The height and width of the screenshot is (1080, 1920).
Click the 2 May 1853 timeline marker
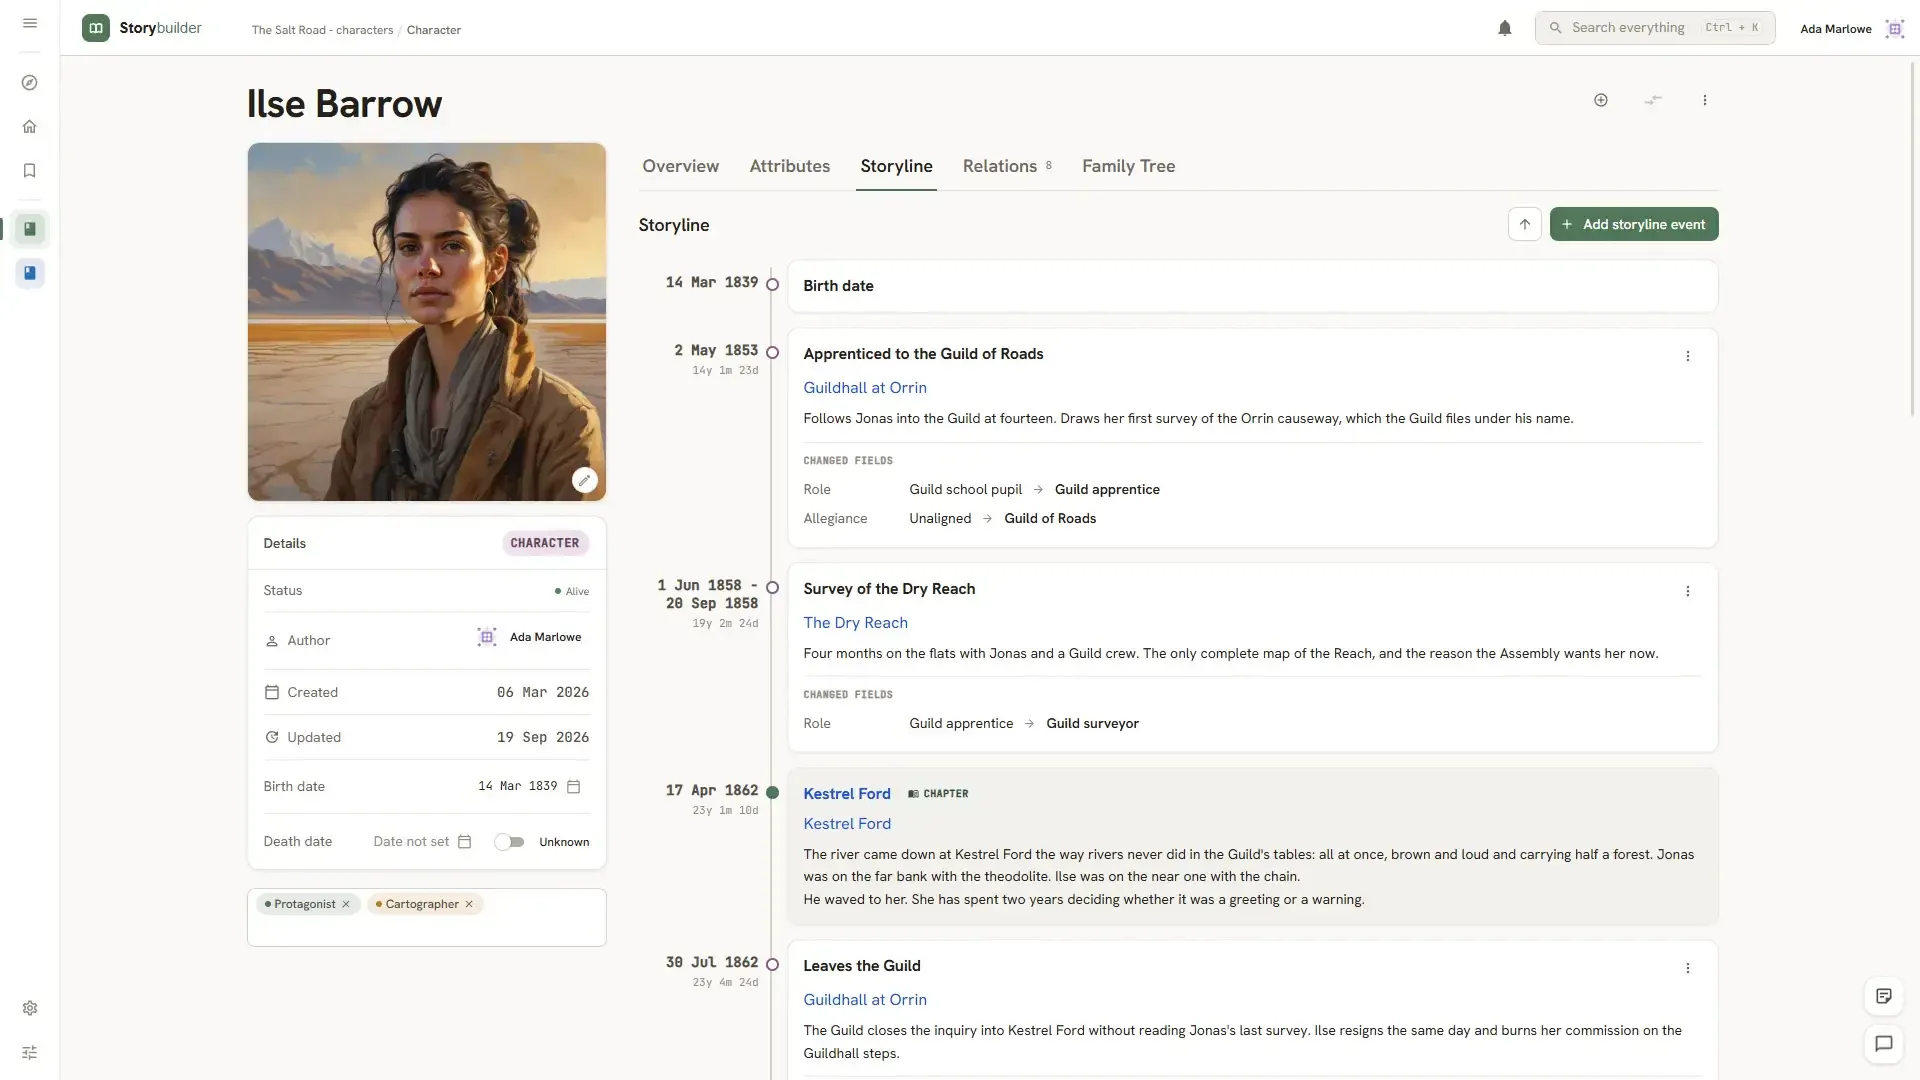point(772,353)
